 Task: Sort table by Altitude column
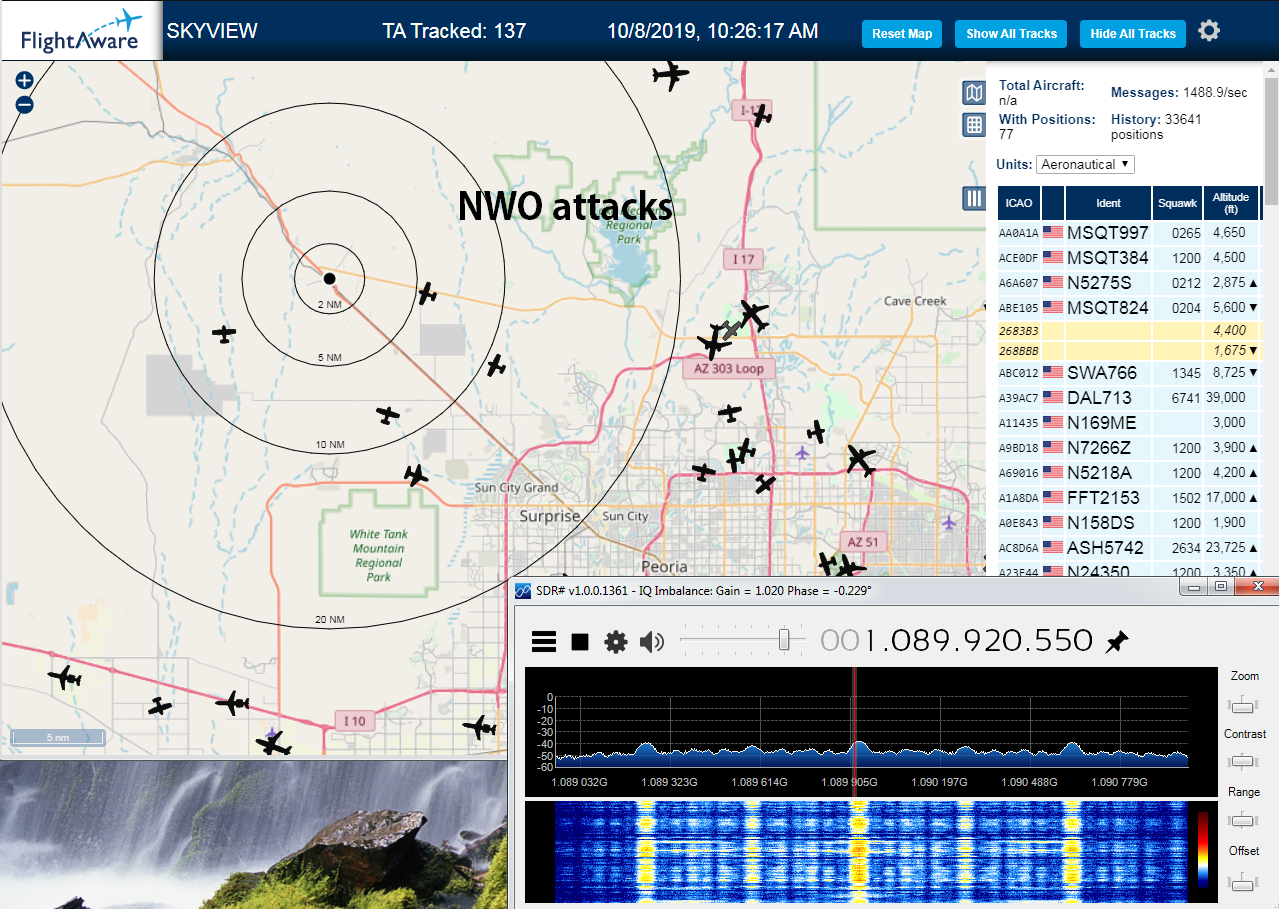(x=1231, y=203)
